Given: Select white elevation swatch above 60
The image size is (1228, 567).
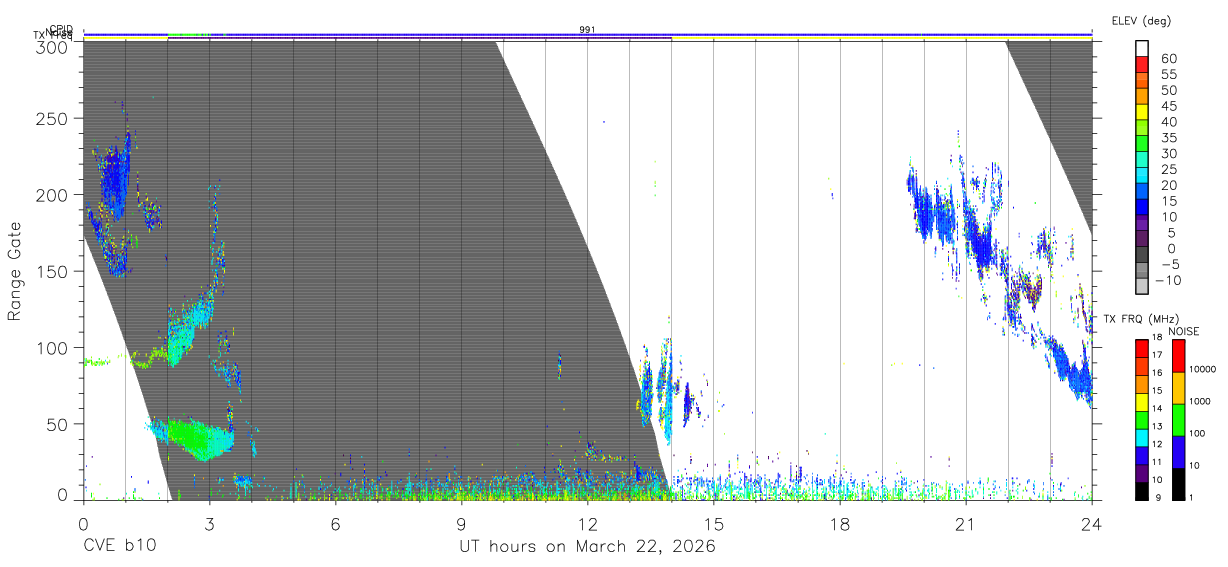Looking at the screenshot, I should pyautogui.click(x=1142, y=48).
